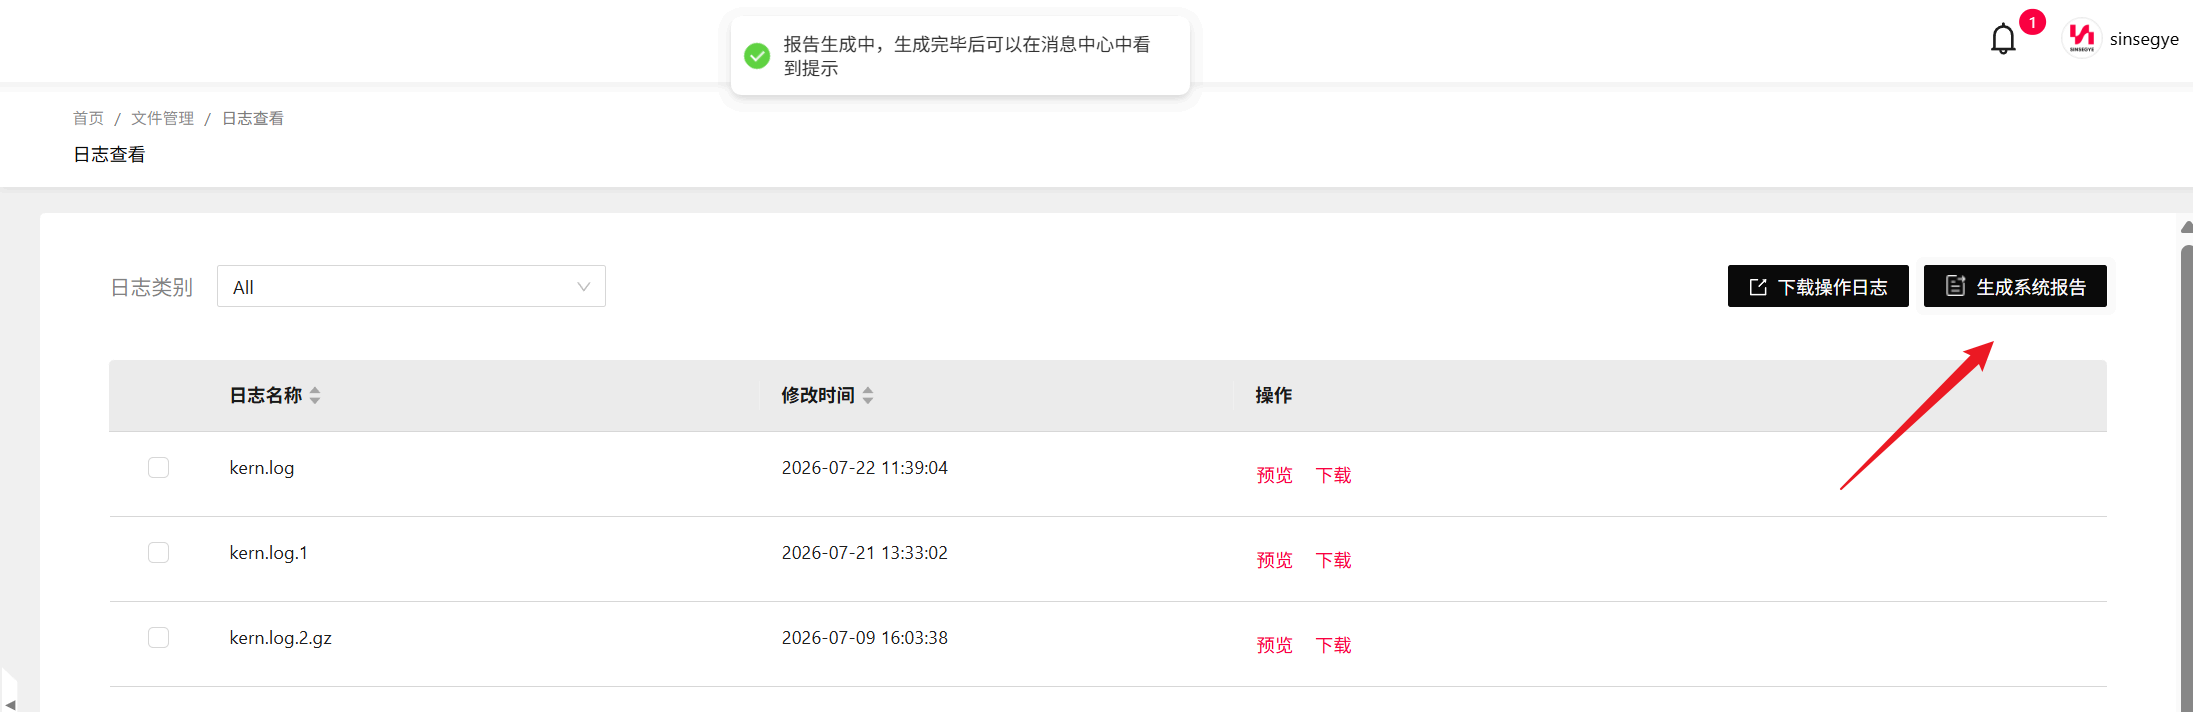The image size is (2193, 712).
Task: Check the kern.log row checkbox
Action: (158, 467)
